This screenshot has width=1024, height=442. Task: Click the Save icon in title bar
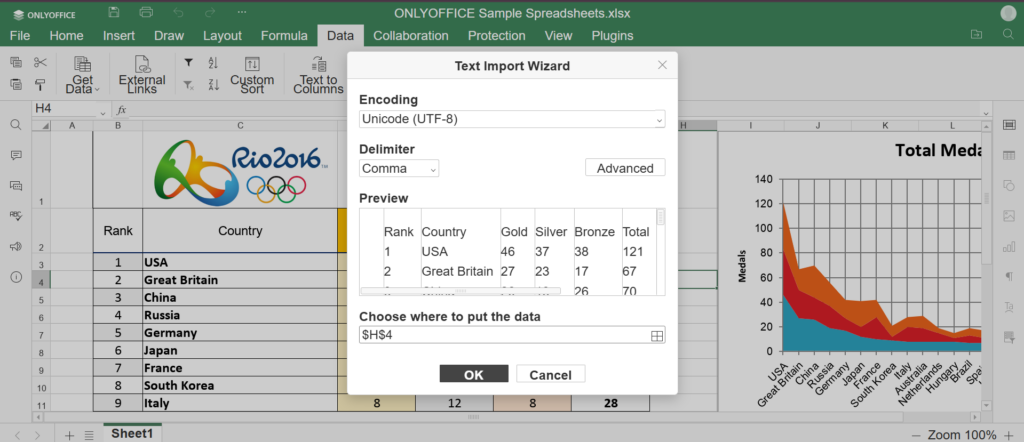pyautogui.click(x=114, y=12)
